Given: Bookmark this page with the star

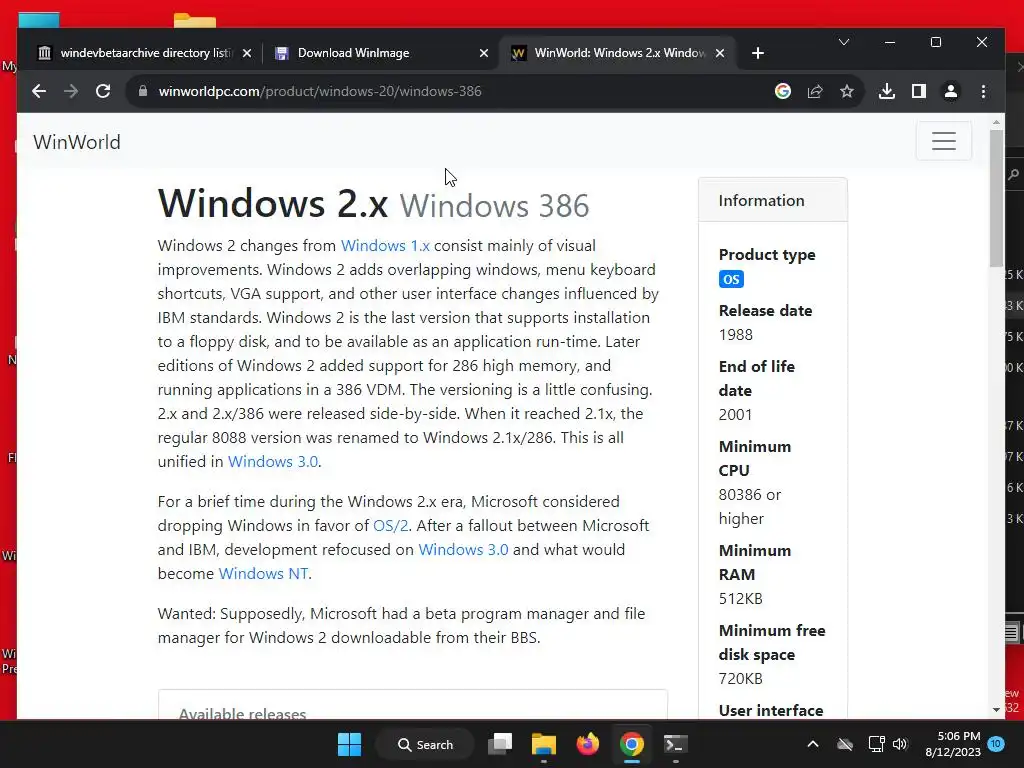Looking at the screenshot, I should (x=847, y=91).
